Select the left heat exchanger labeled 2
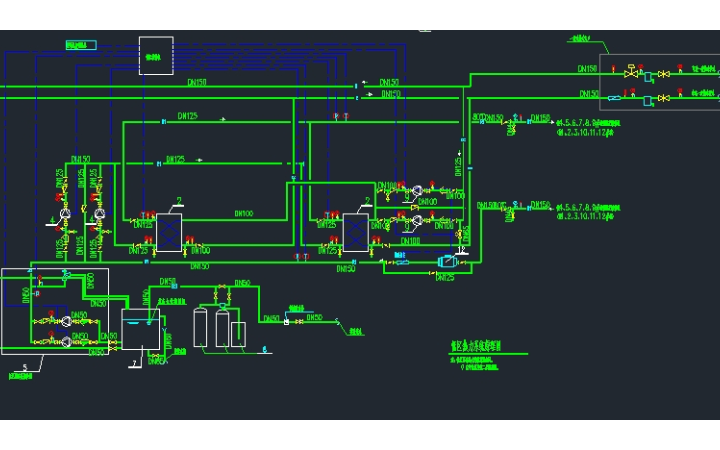This screenshot has width=720, height=450. pyautogui.click(x=169, y=232)
